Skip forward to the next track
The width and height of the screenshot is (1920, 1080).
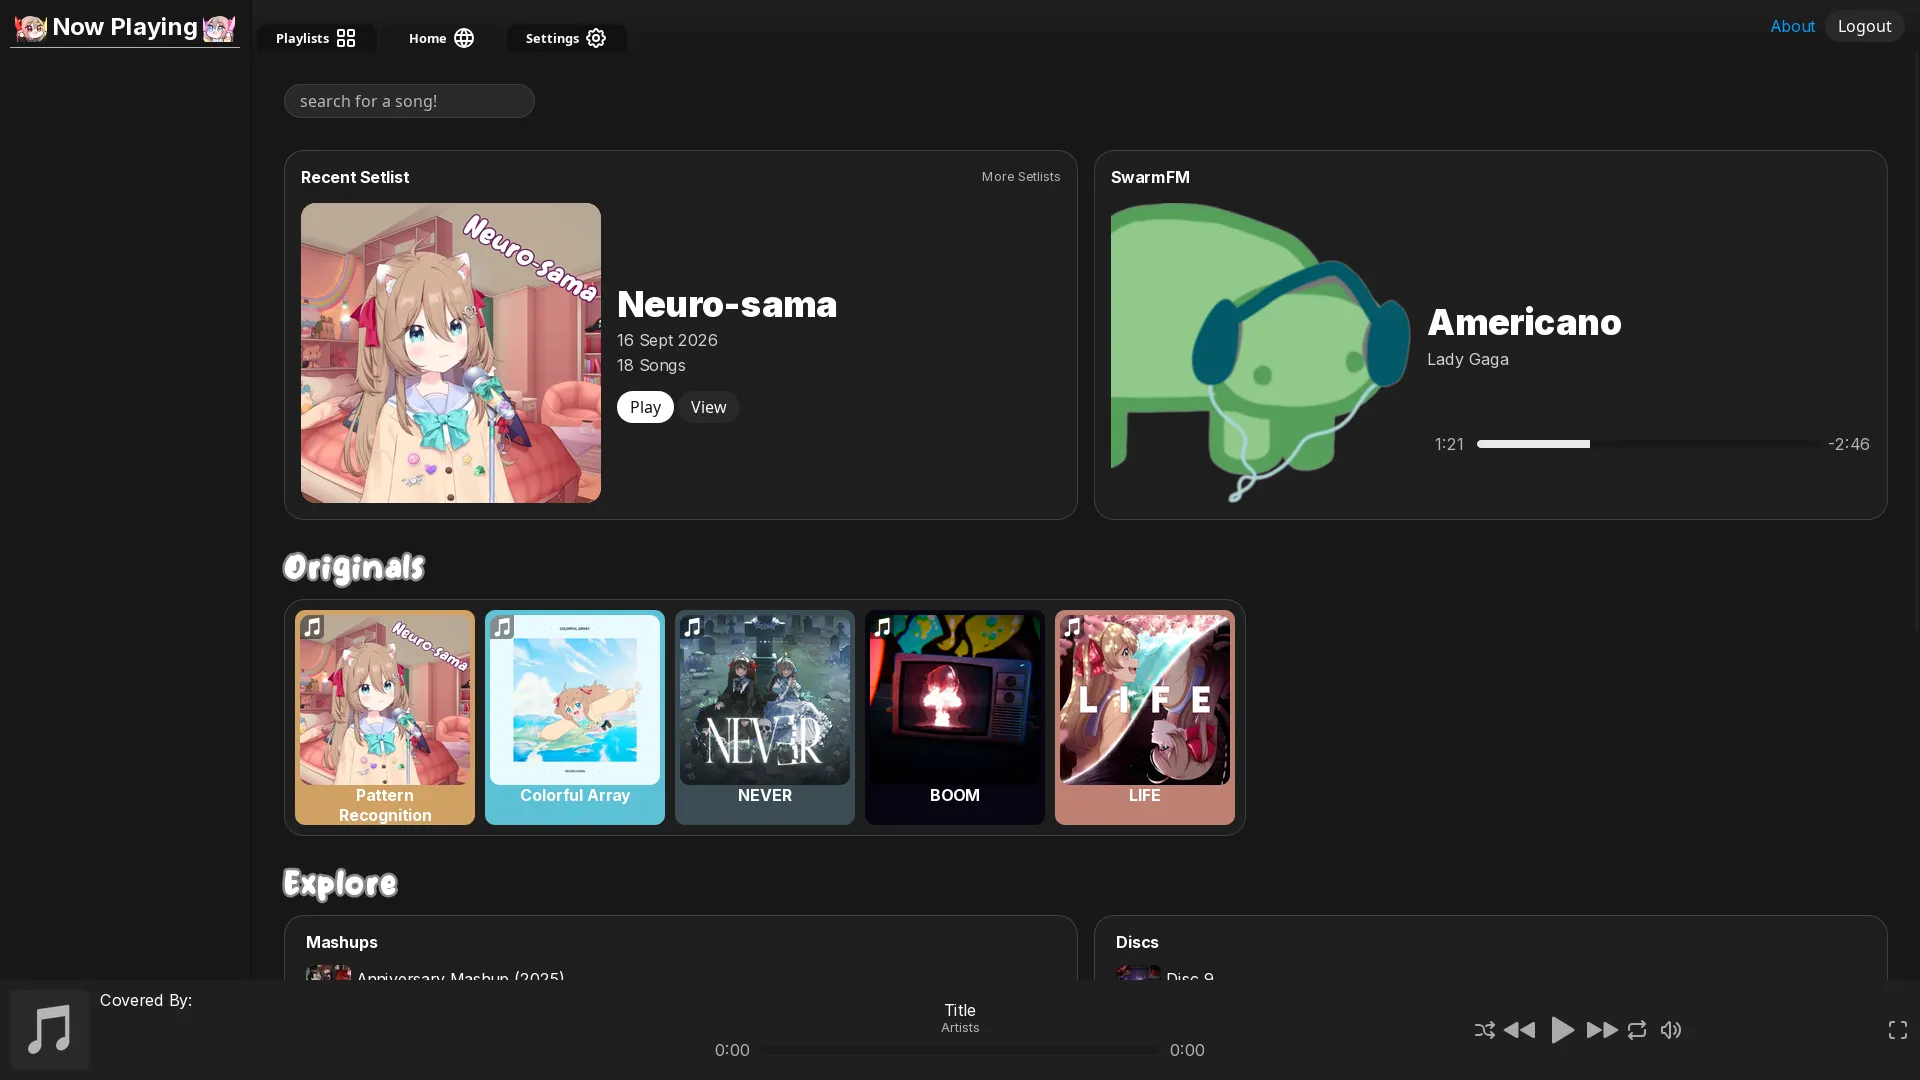[1602, 1030]
